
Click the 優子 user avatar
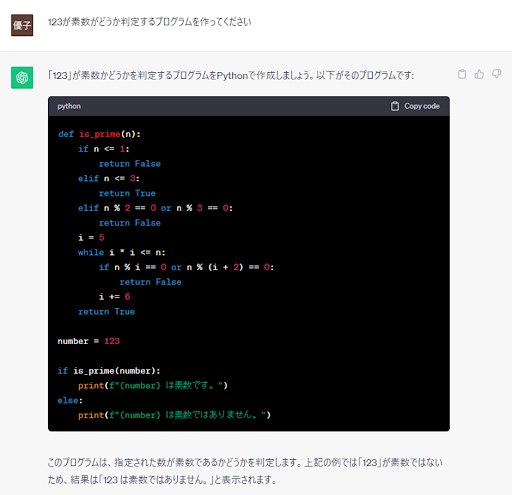coord(22,25)
